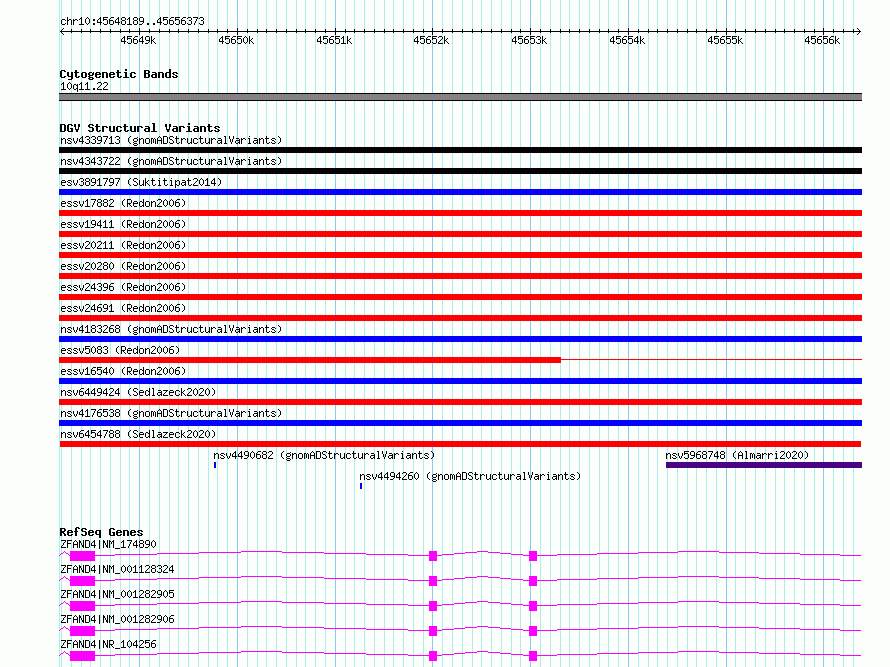Select the nsv5968748 purple variant bar

[763, 465]
